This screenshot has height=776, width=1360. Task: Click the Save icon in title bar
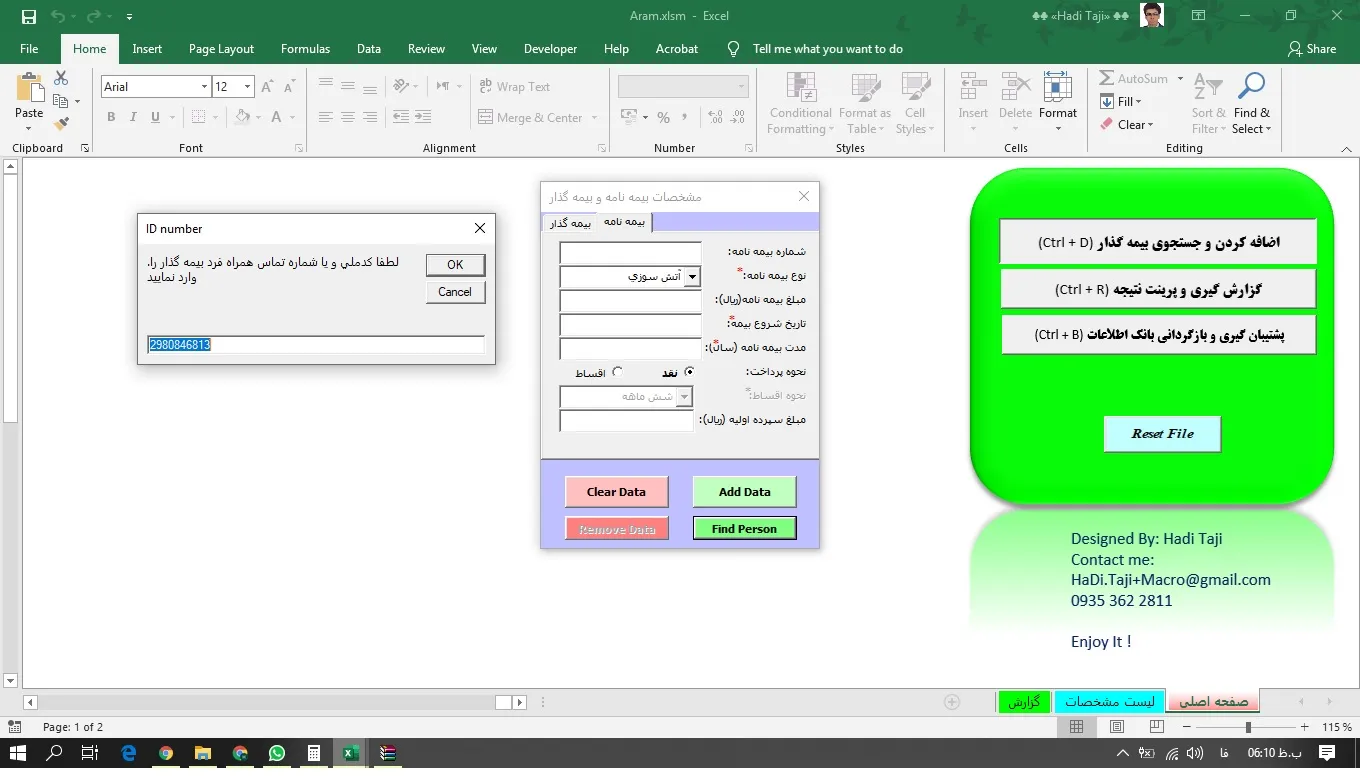28,16
